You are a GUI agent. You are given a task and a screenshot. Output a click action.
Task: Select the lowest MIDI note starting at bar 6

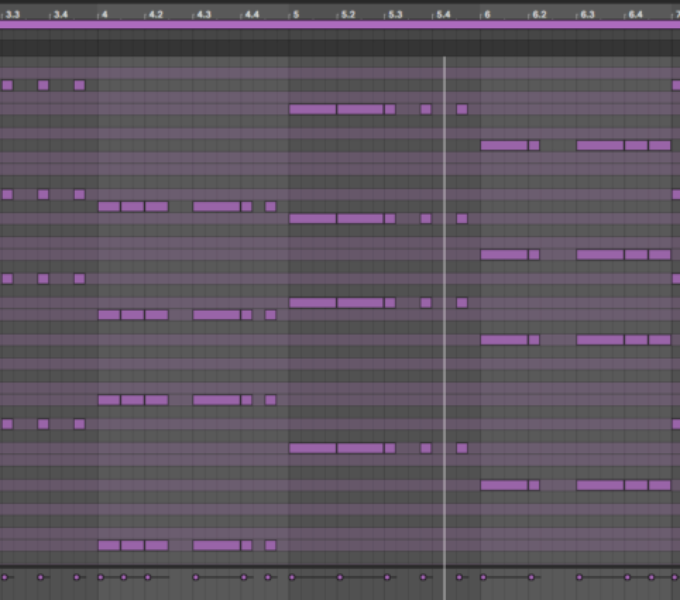(504, 485)
